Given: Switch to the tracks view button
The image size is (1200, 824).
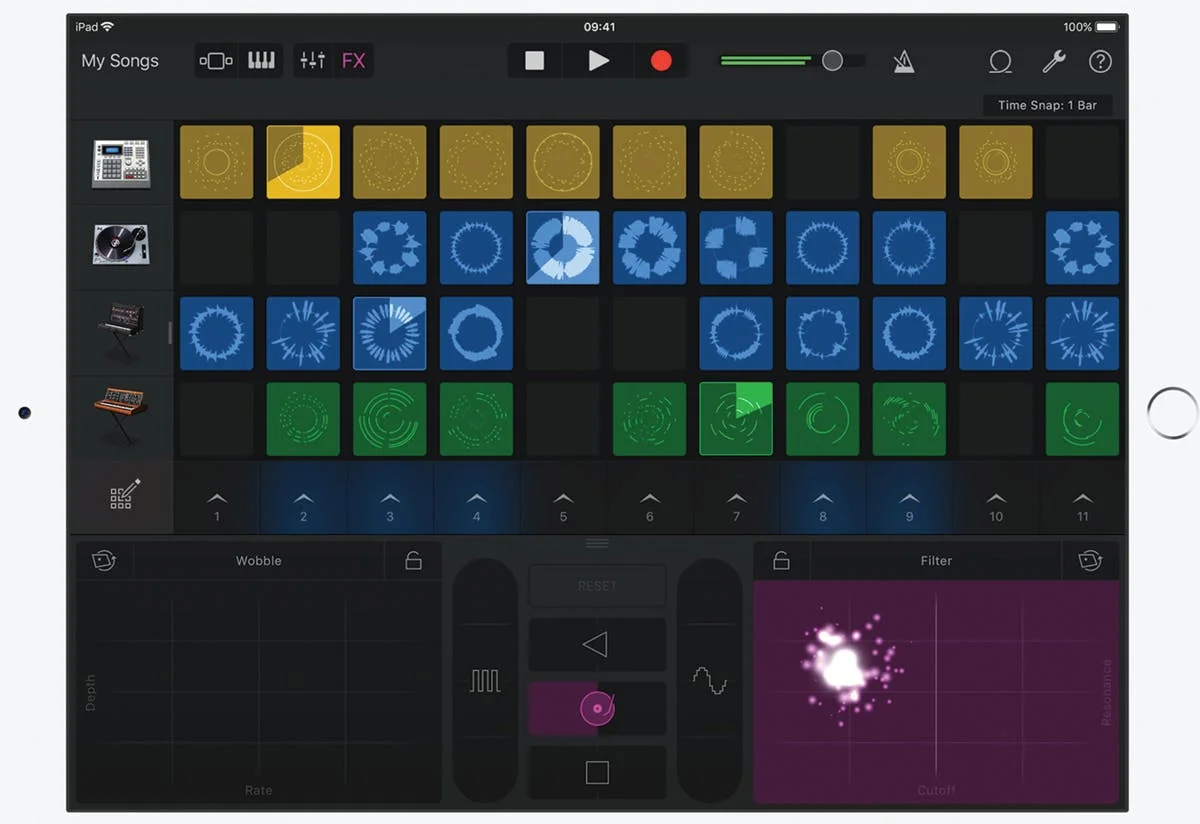Looking at the screenshot, I should coord(216,61).
